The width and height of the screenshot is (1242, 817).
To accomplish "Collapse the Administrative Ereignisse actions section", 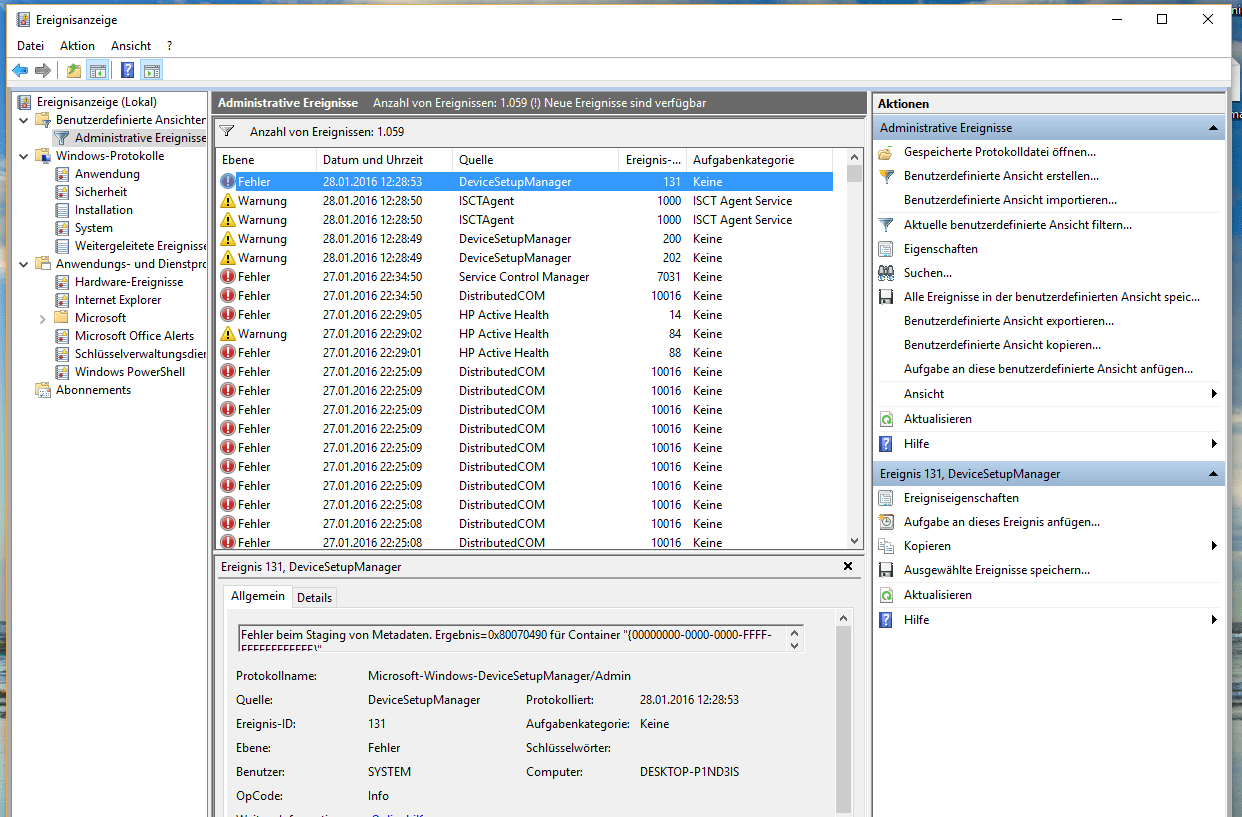I will (1213, 128).
